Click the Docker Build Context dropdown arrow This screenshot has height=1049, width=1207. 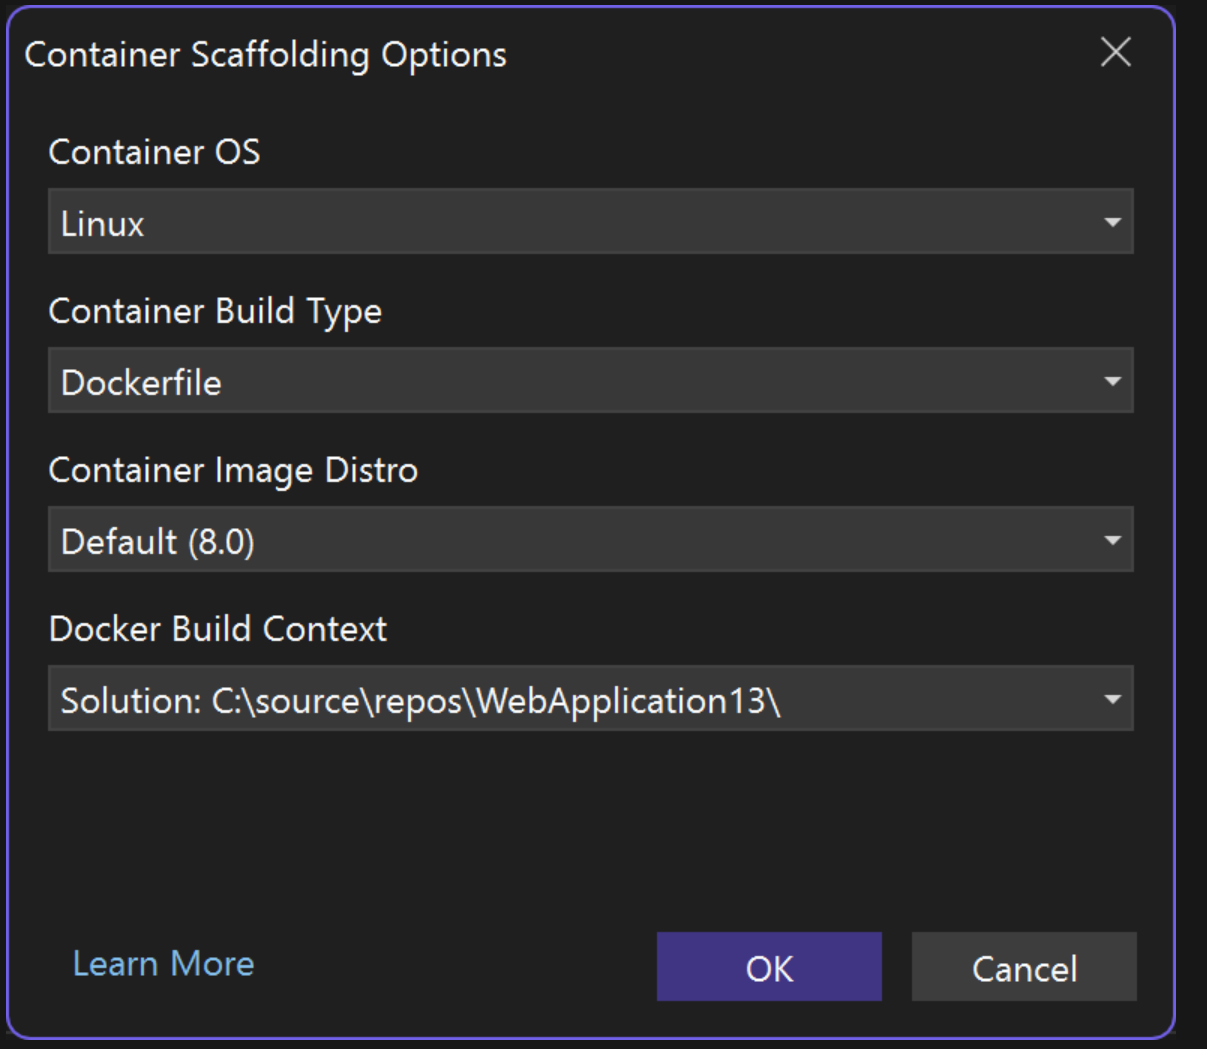(1112, 699)
